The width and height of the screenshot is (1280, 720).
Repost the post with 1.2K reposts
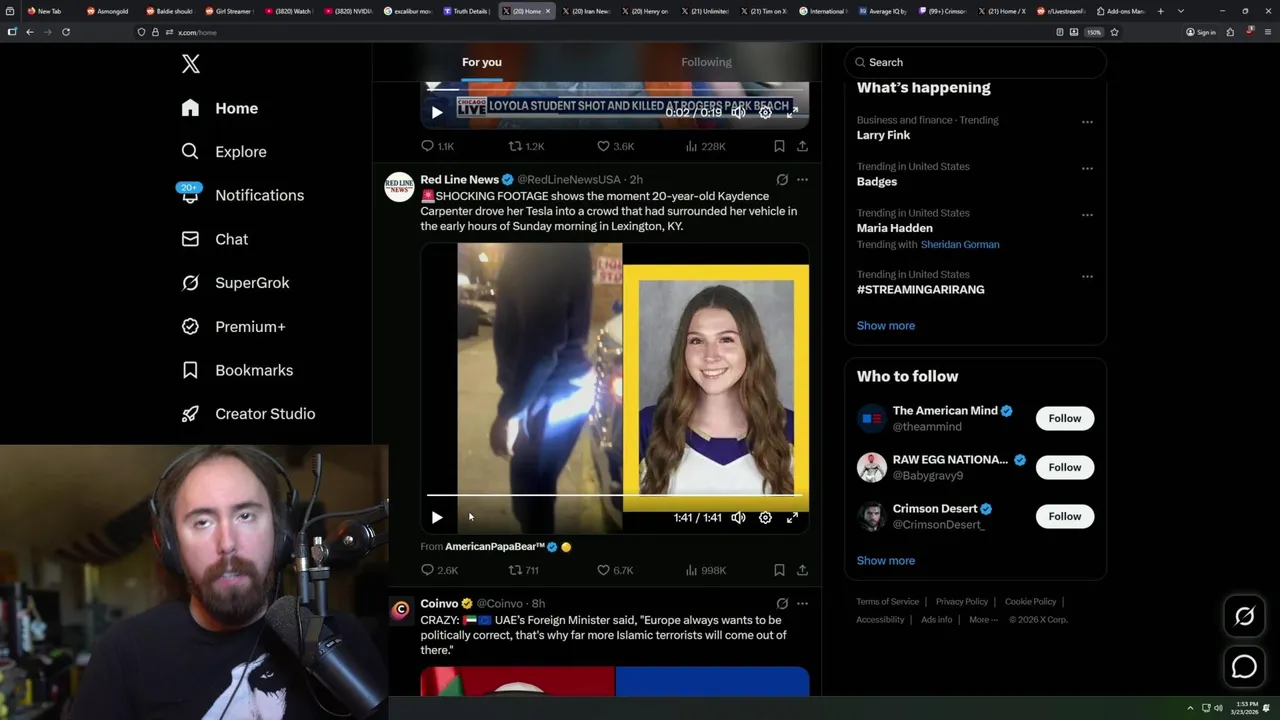point(526,146)
